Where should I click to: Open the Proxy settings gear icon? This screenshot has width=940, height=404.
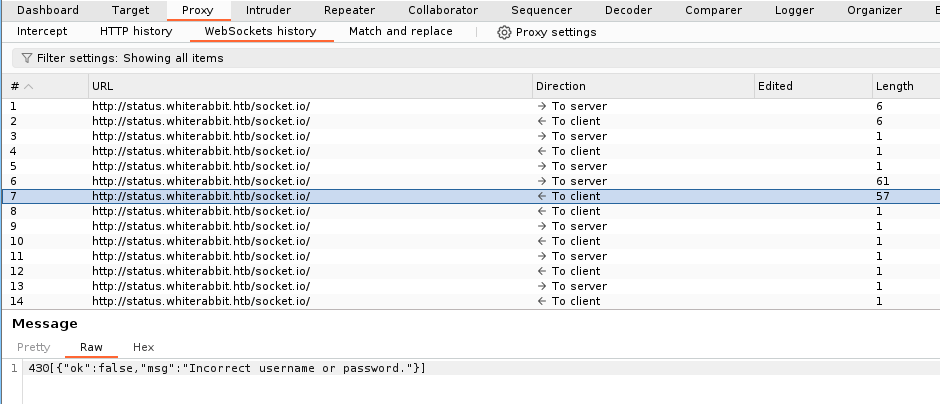504,32
